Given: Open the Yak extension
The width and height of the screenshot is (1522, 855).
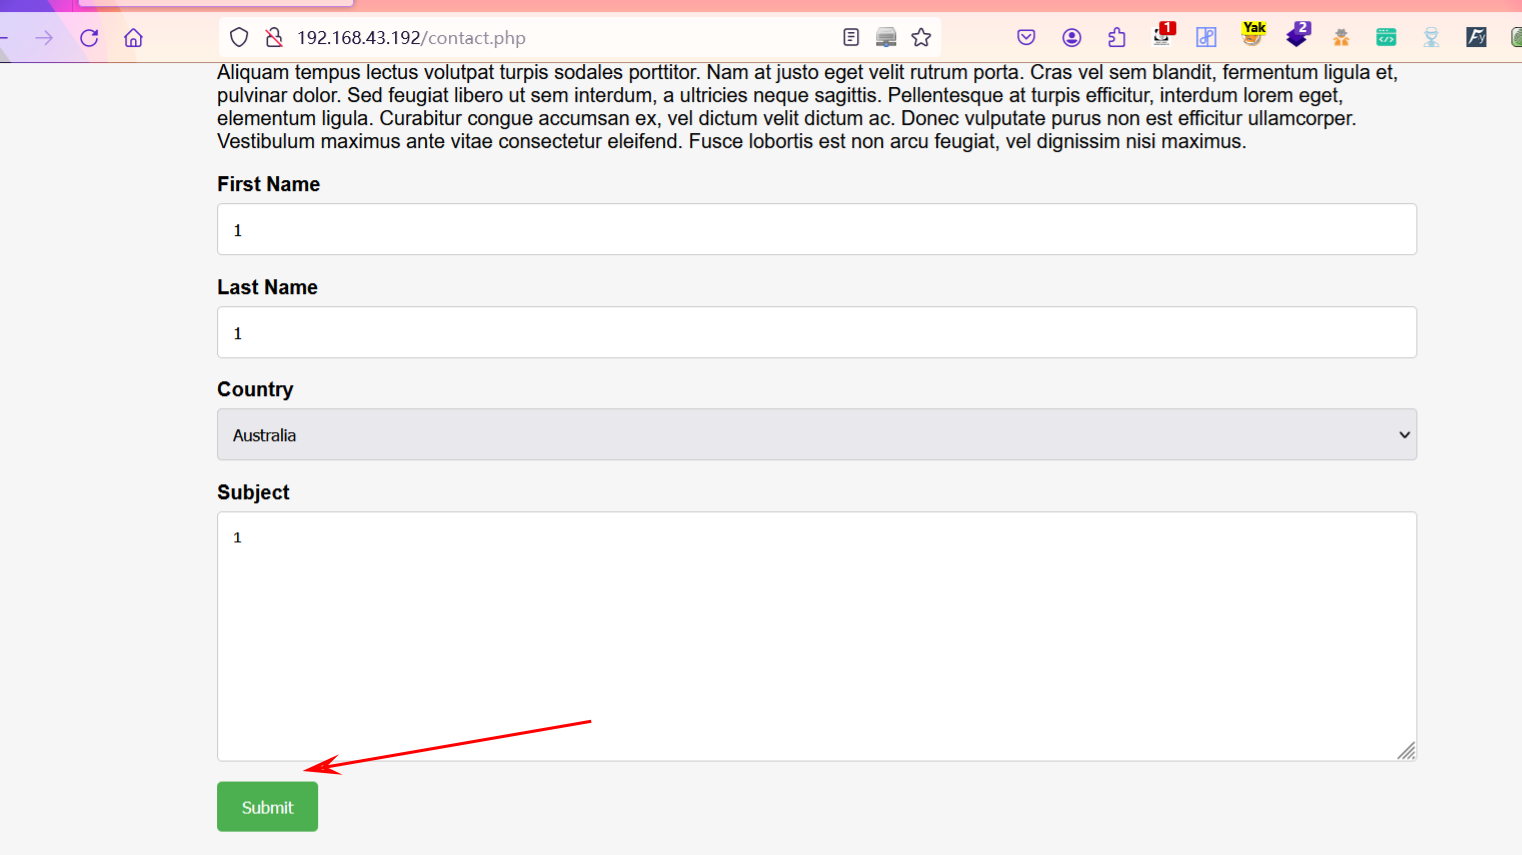Looking at the screenshot, I should (1253, 34).
